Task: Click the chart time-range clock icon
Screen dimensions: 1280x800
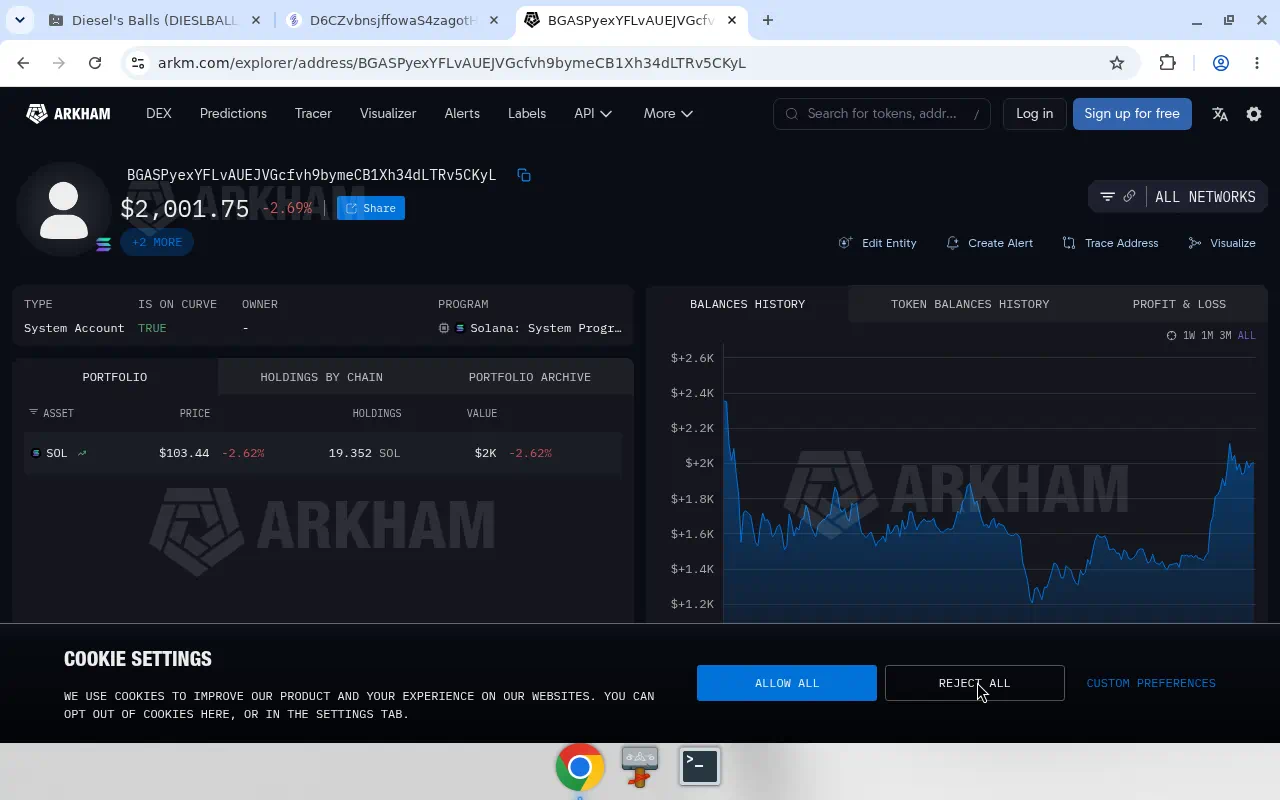Action: coord(1171,336)
